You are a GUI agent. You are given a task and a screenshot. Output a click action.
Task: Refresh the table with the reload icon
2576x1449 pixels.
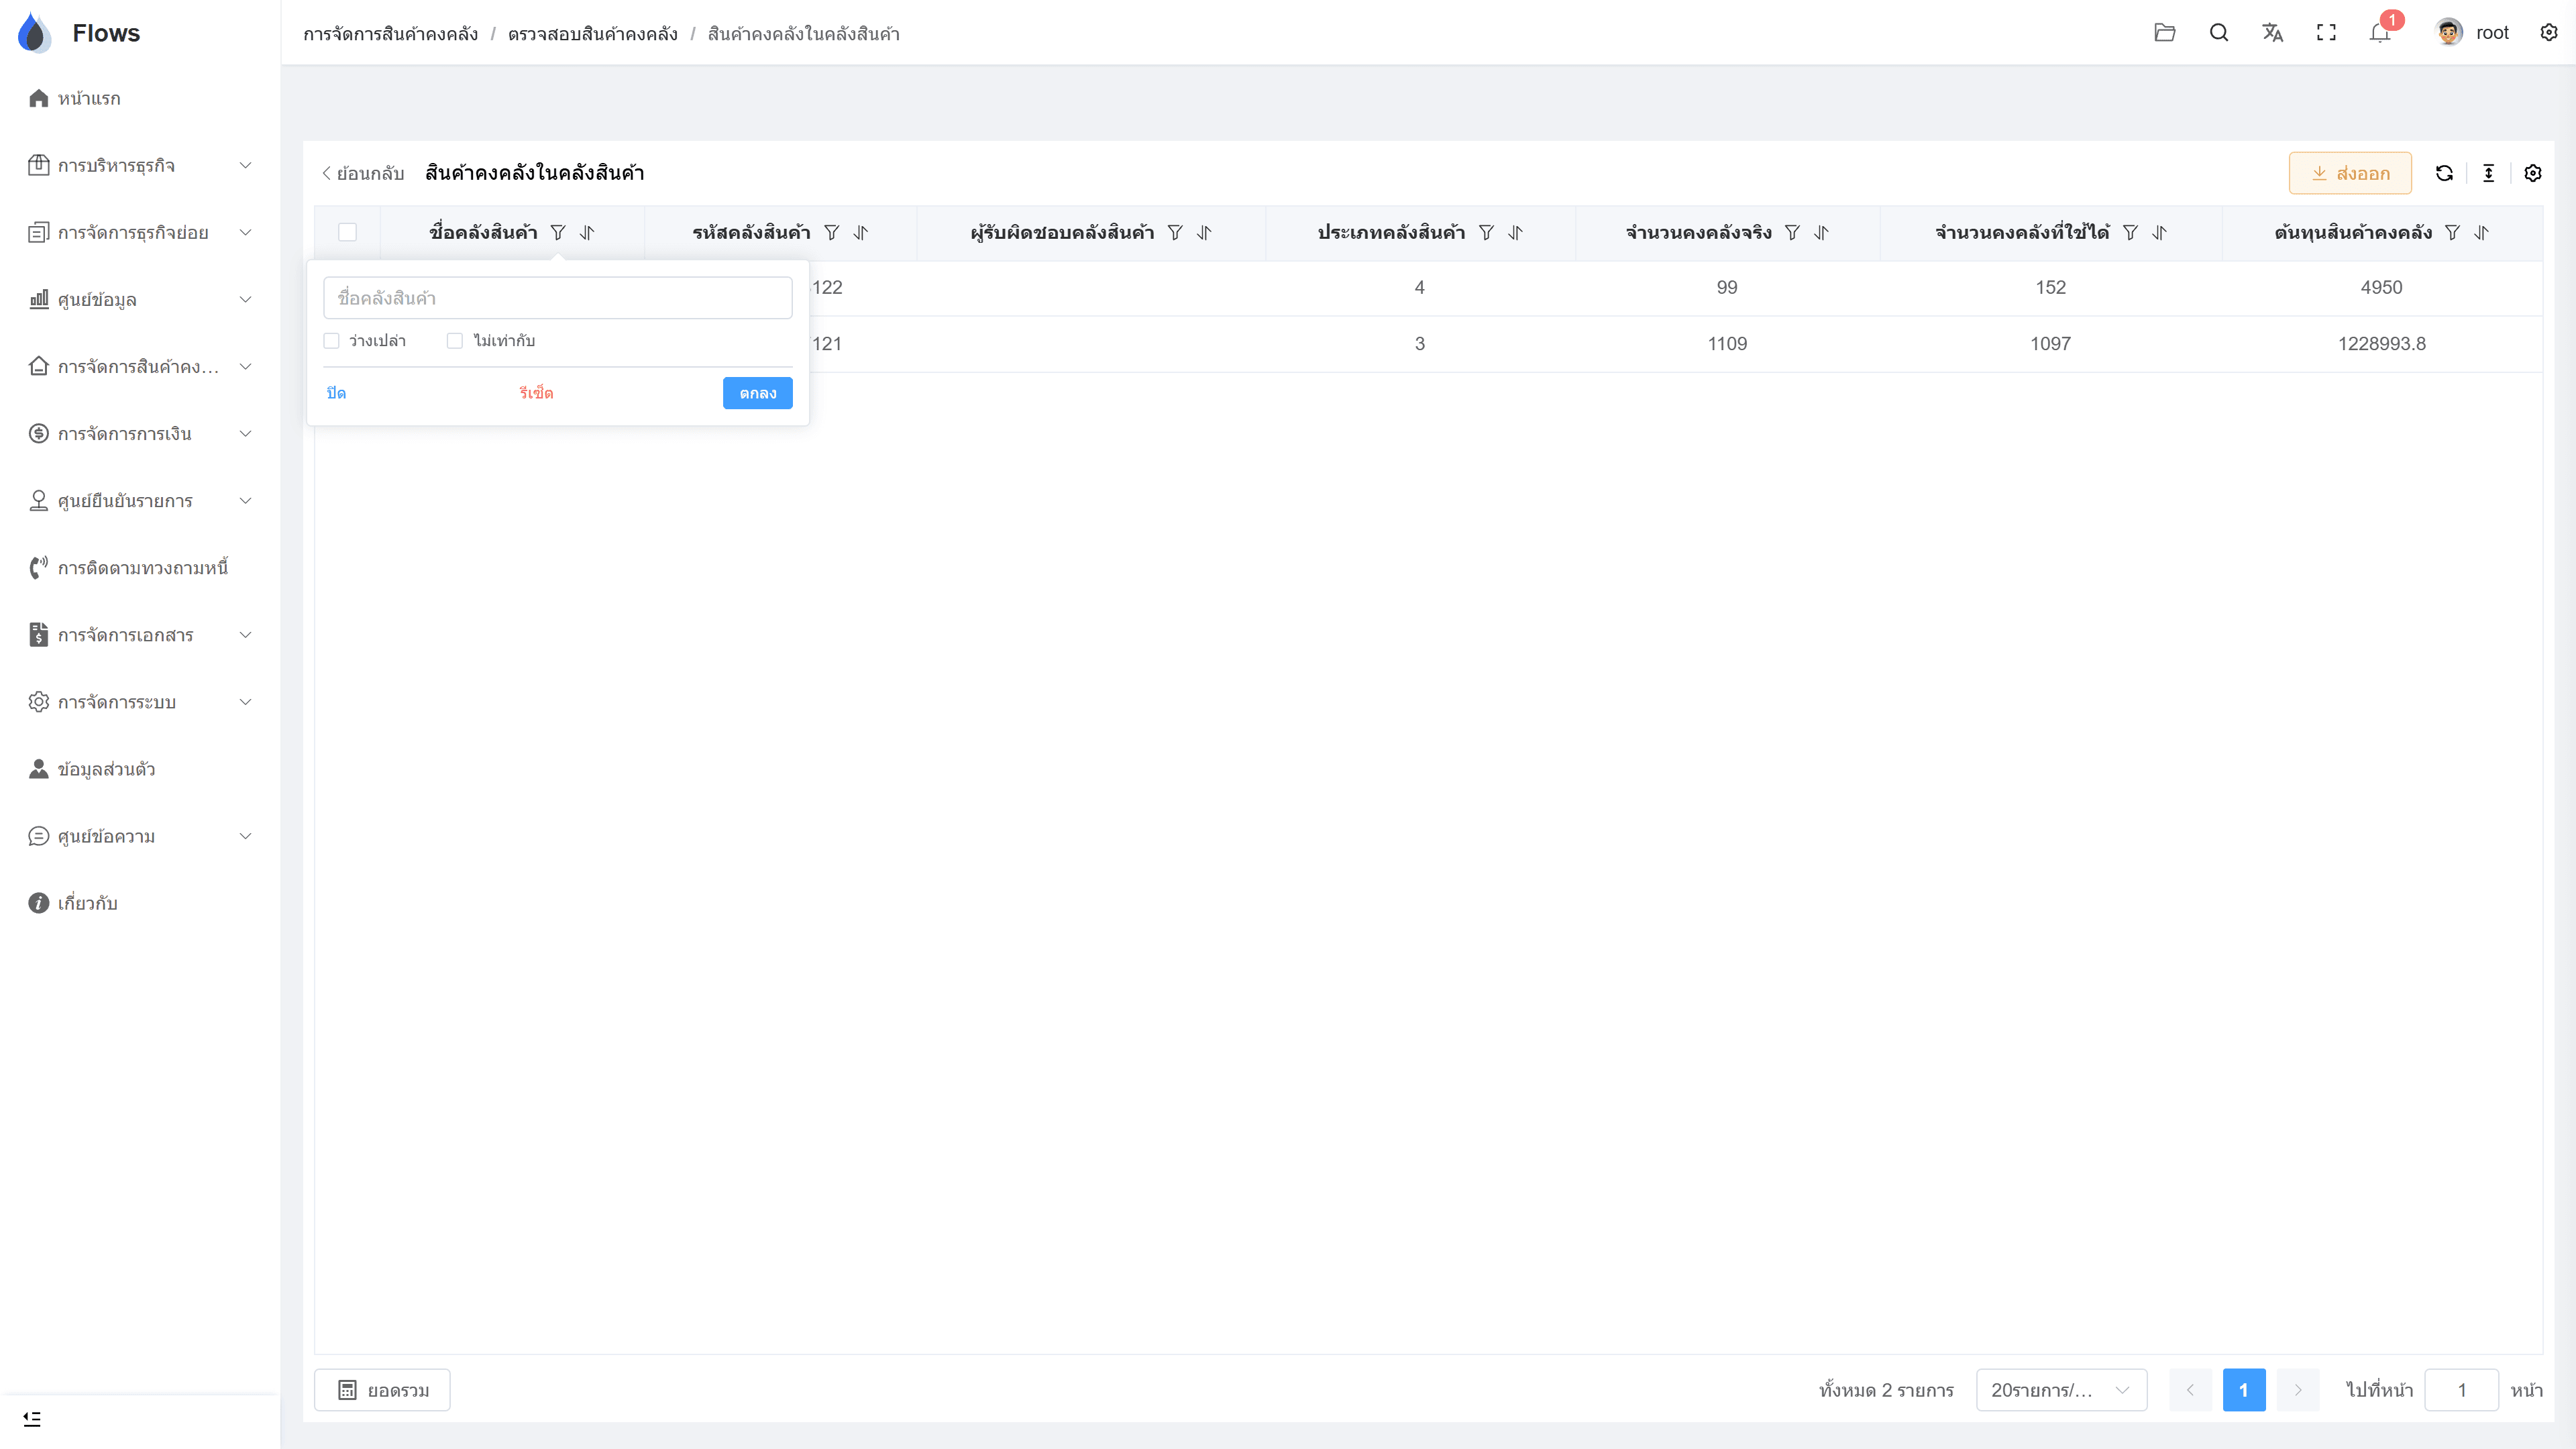(2444, 173)
